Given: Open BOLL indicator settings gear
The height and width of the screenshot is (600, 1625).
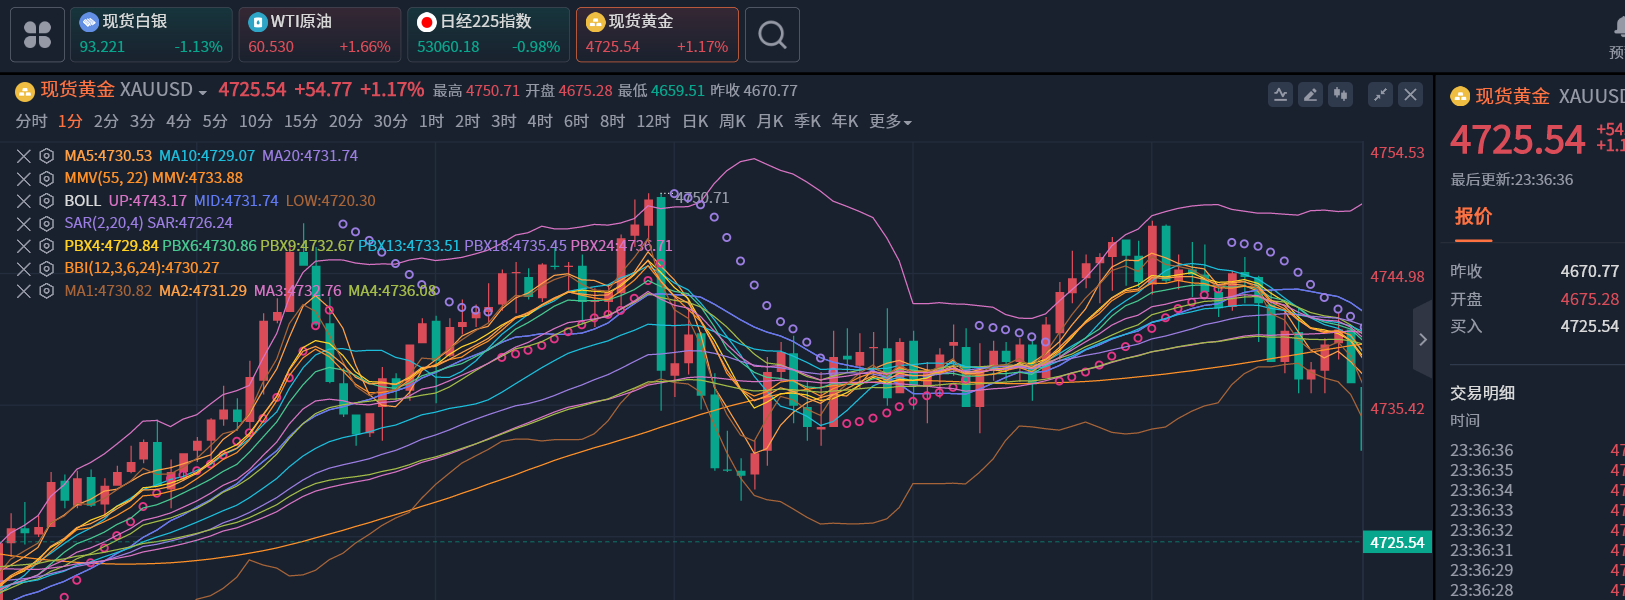Looking at the screenshot, I should tap(46, 201).
